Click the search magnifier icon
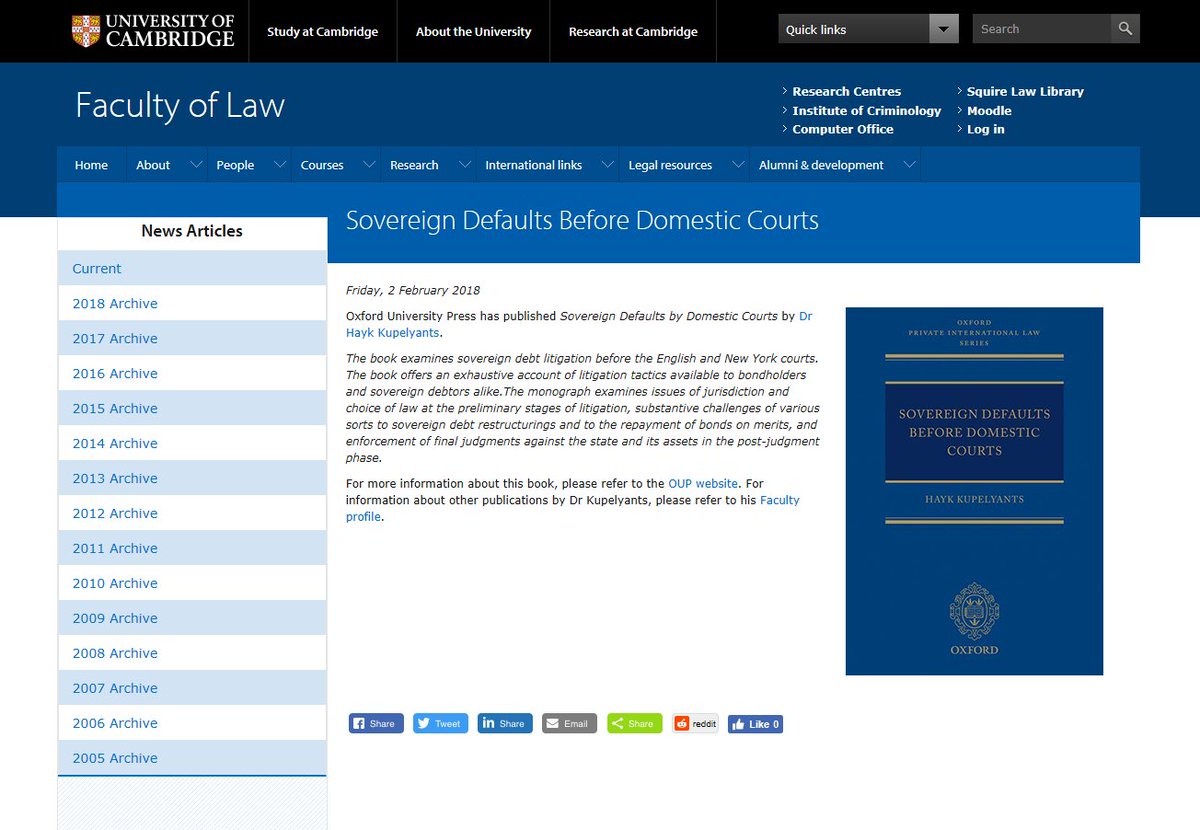Screen dimensions: 1200x830 coord(1125,29)
